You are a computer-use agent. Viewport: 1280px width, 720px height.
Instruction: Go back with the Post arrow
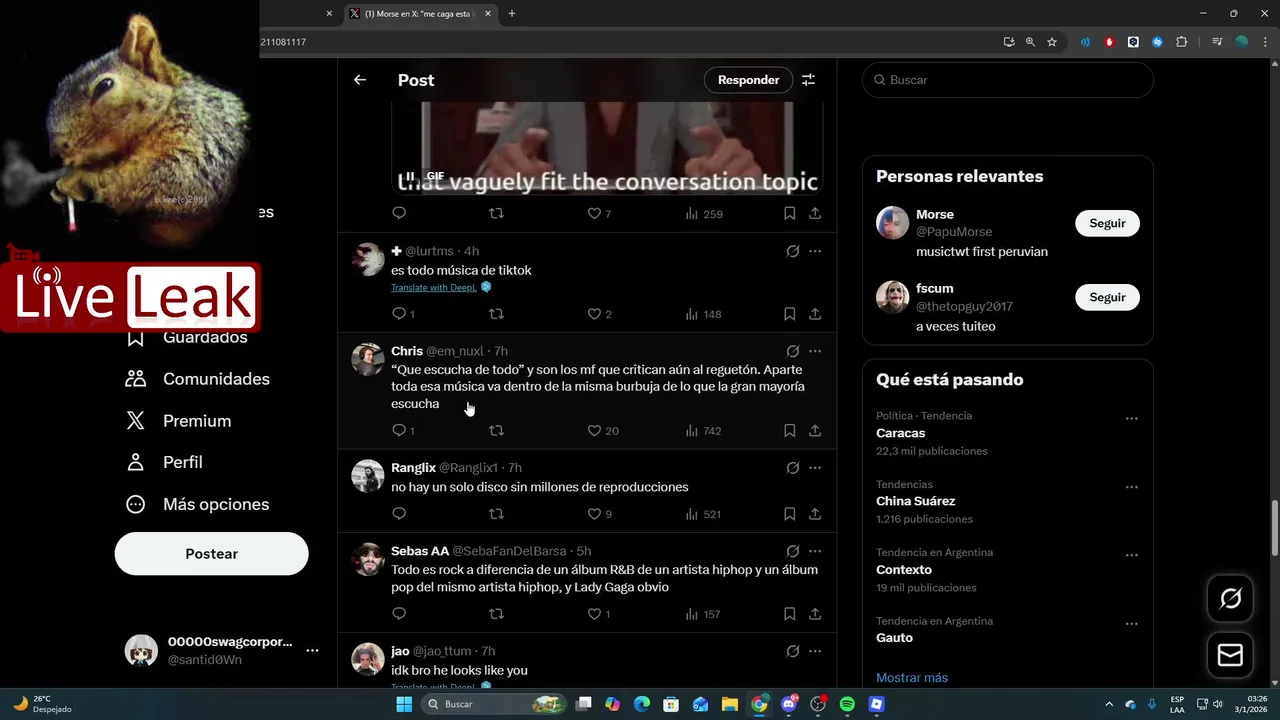[x=360, y=80]
